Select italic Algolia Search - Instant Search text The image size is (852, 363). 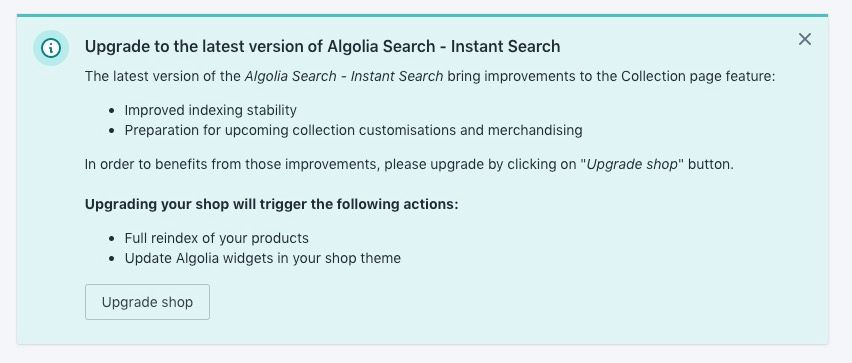[x=344, y=77]
